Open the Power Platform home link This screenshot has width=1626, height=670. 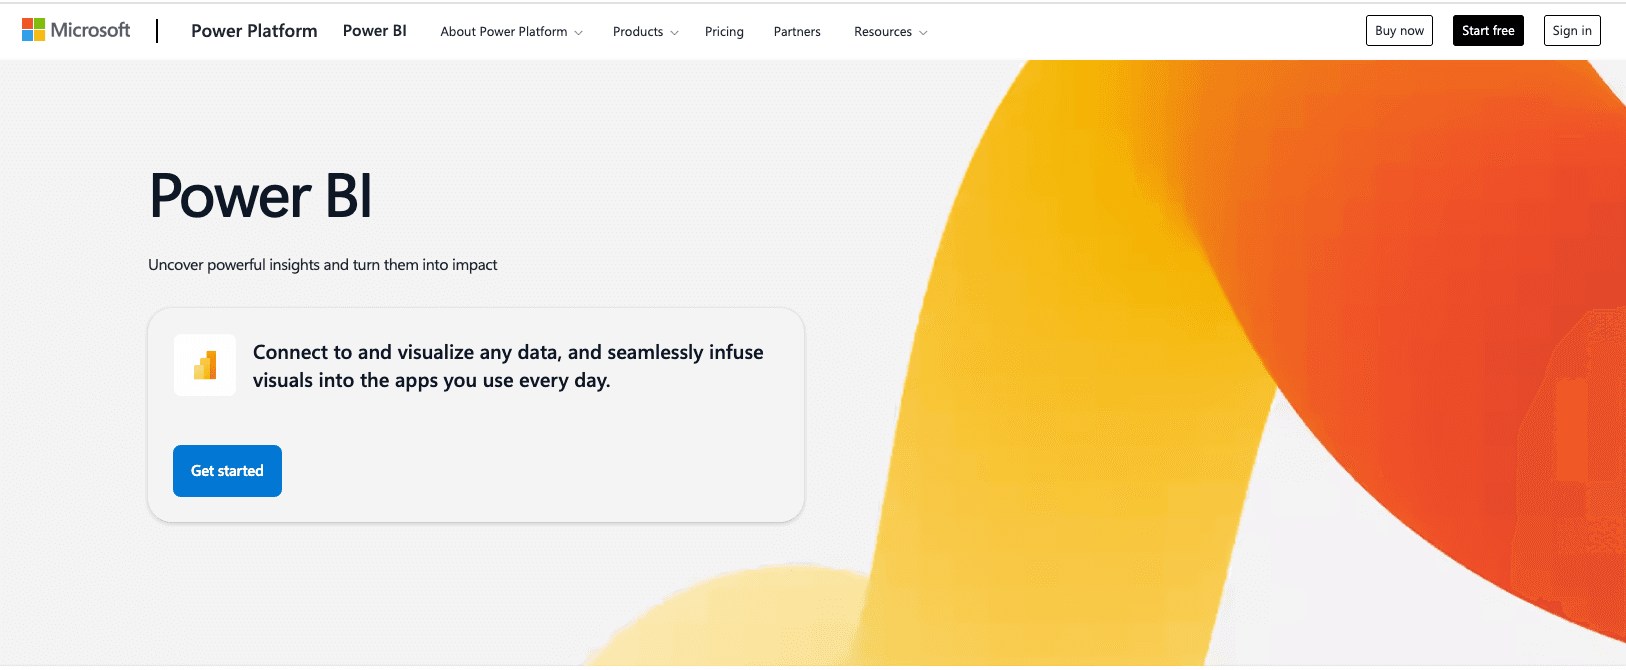click(x=254, y=31)
